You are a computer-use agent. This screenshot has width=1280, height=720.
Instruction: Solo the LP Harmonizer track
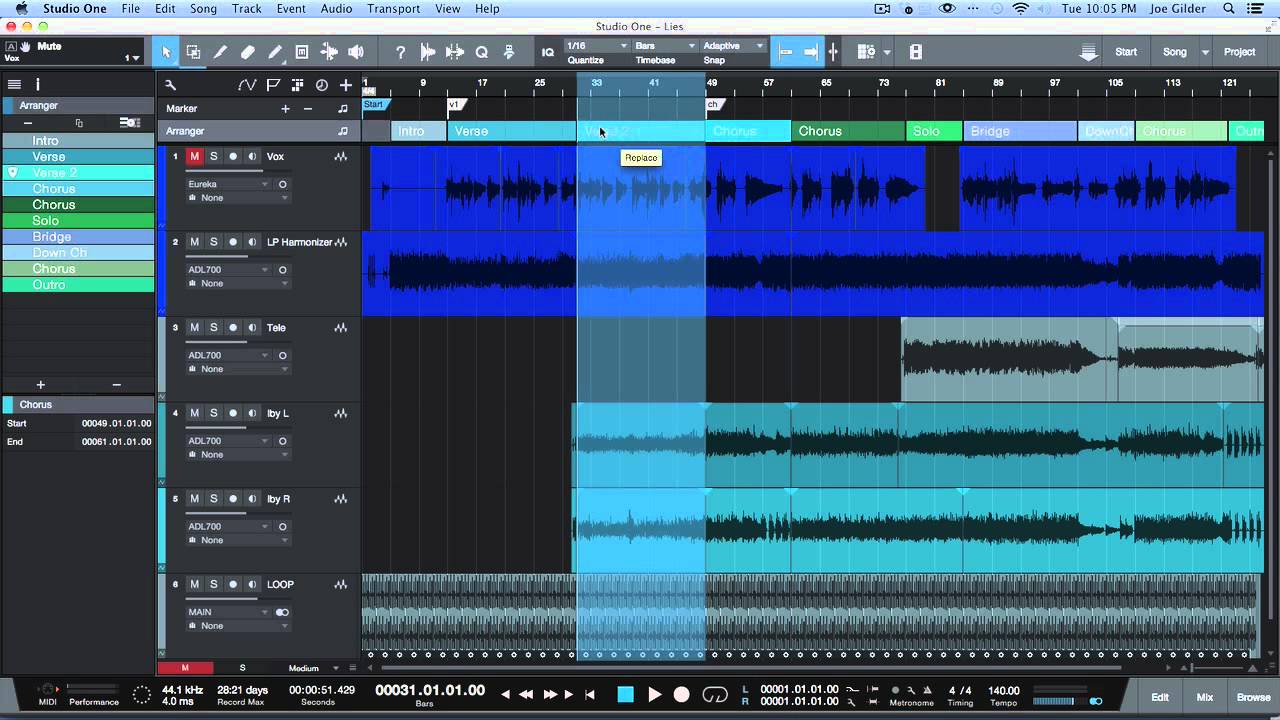213,242
